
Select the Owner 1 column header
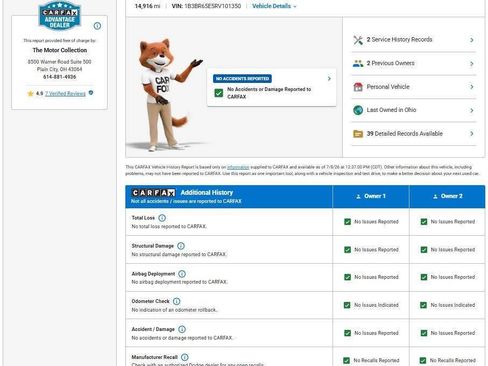coord(371,196)
